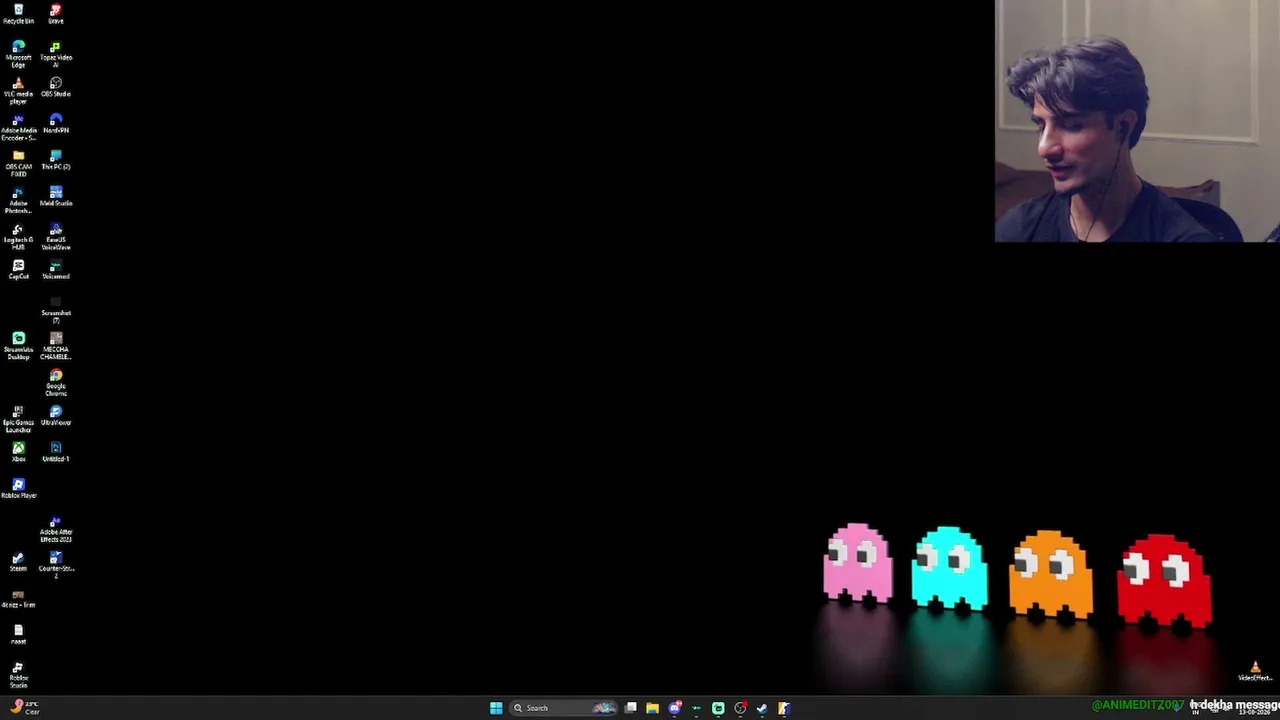Open File Explorer from the taskbar
Image resolution: width=1280 pixels, height=720 pixels.
click(x=652, y=708)
